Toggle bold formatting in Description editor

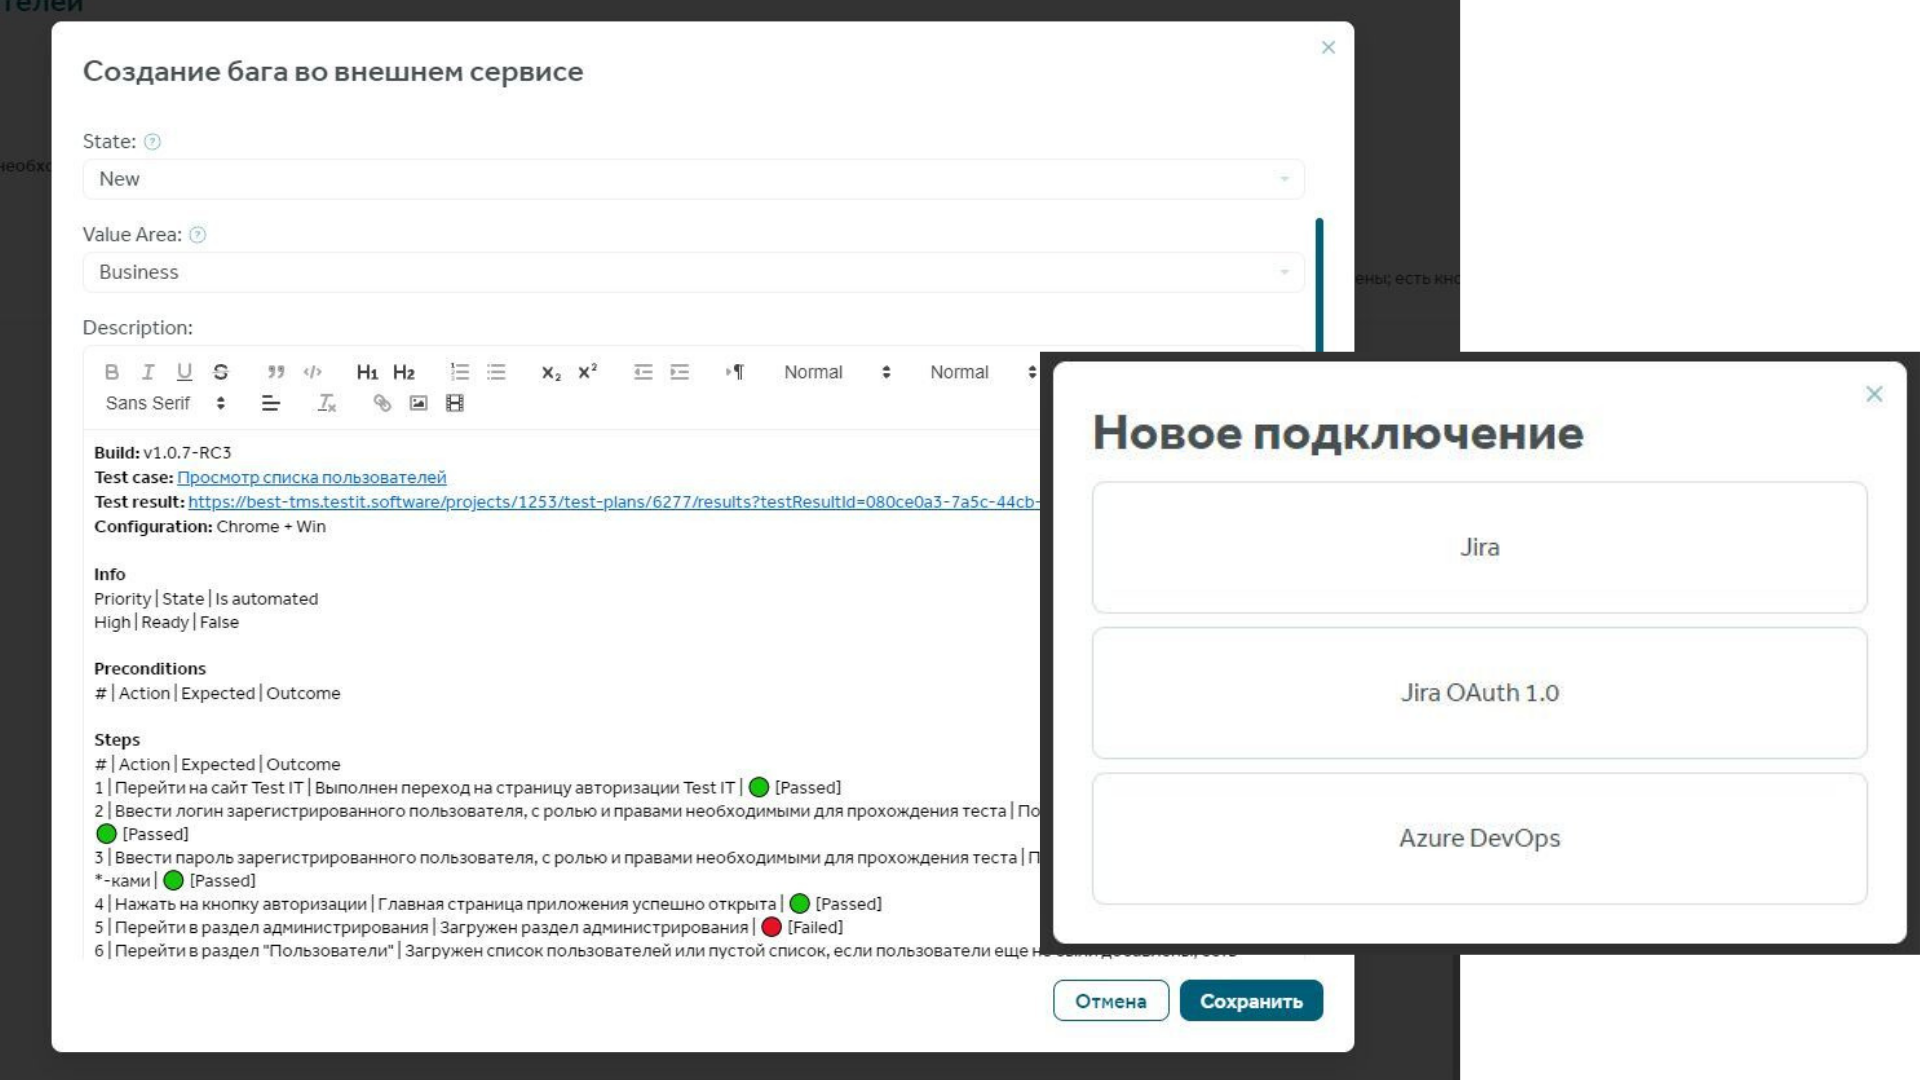[x=112, y=372]
